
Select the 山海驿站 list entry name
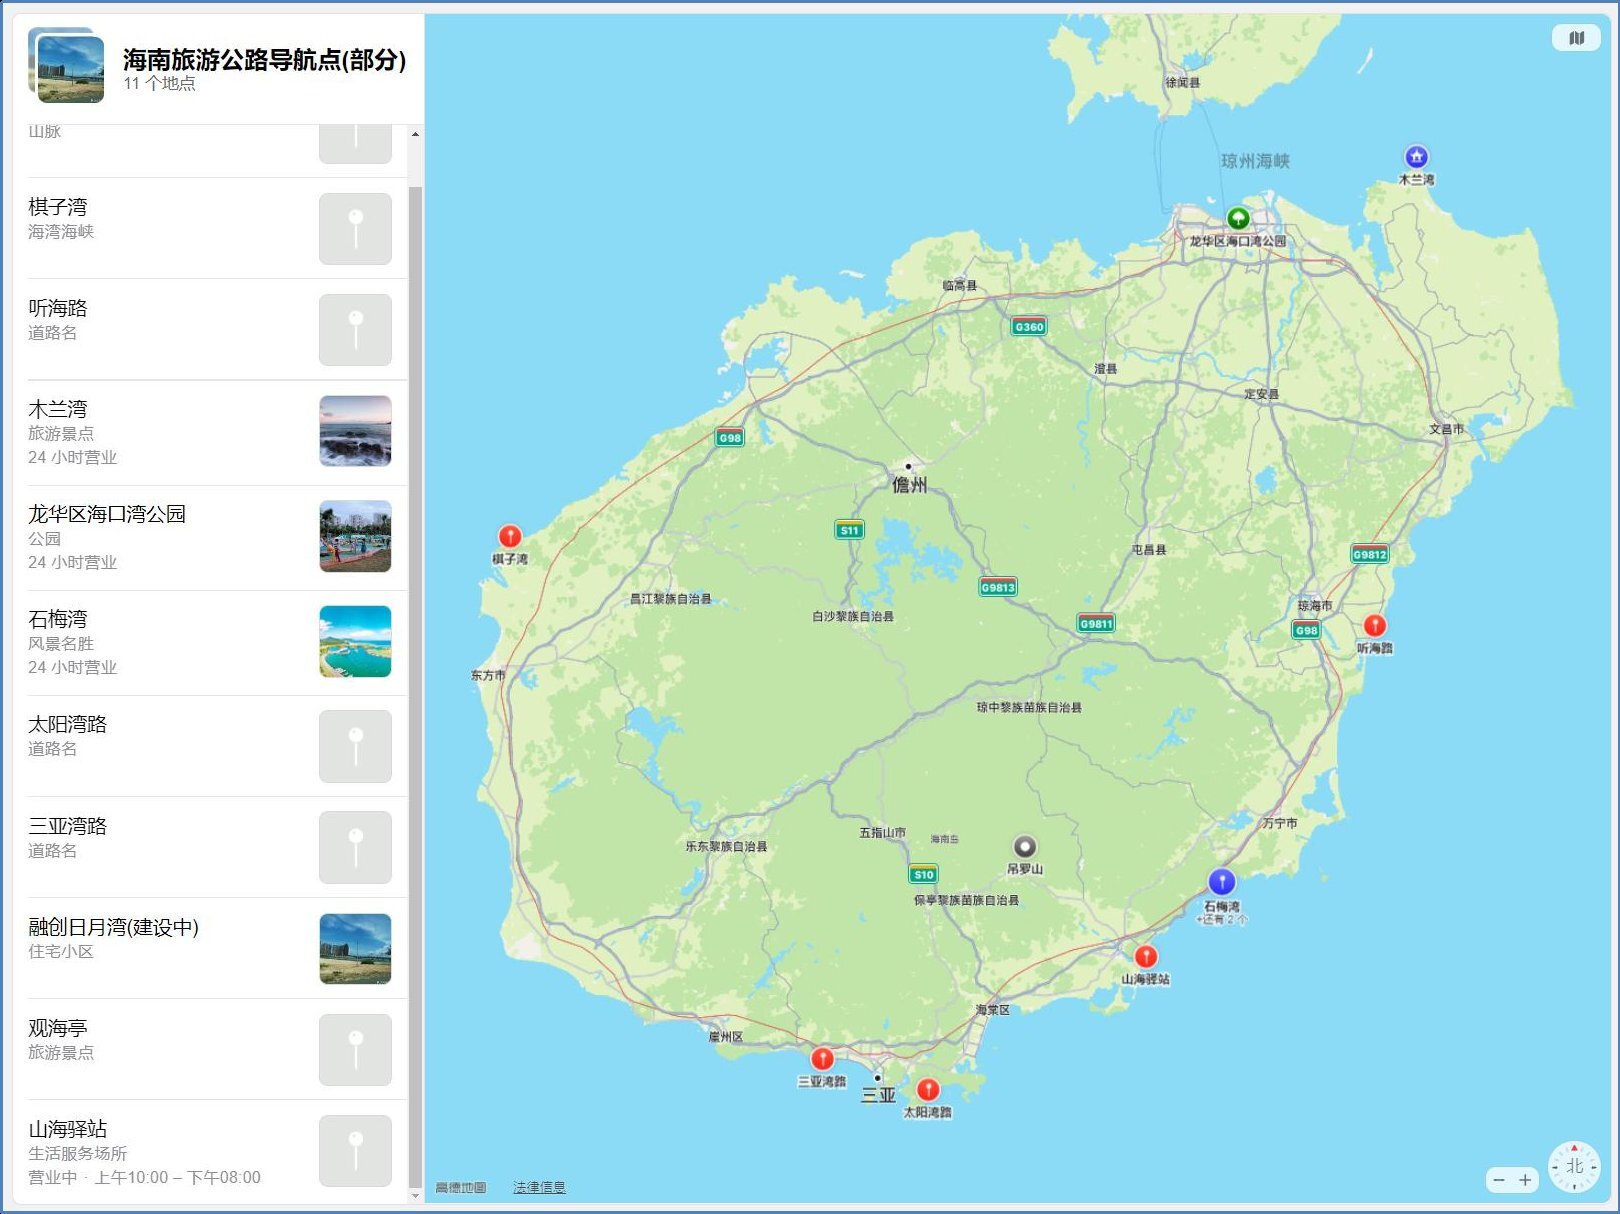click(x=68, y=1129)
